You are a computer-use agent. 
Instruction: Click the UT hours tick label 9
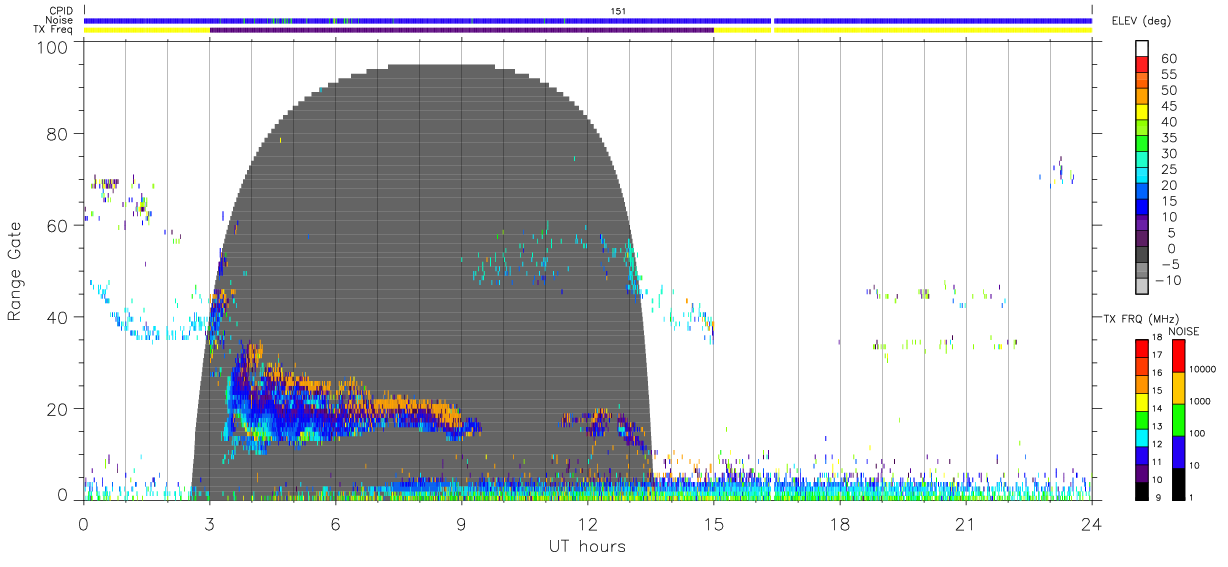pos(462,524)
